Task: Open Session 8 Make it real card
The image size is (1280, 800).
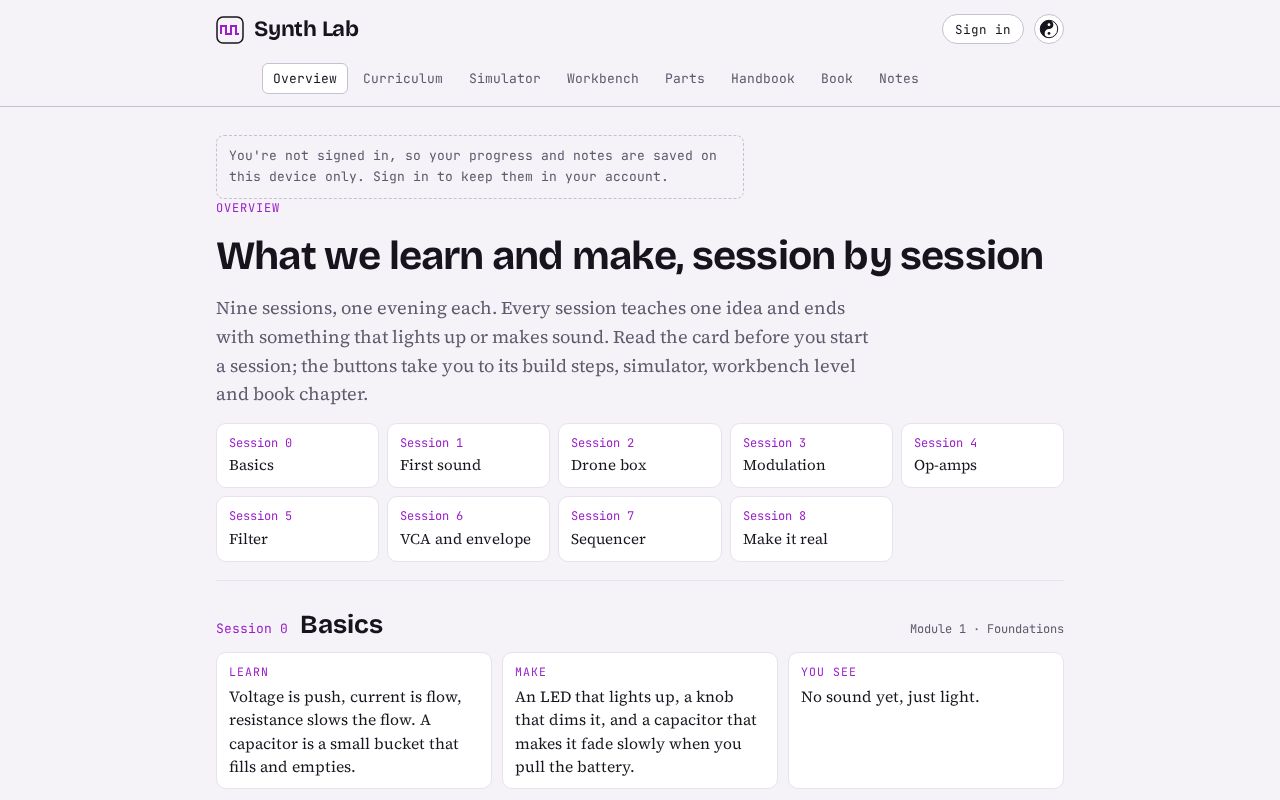Action: [811, 529]
